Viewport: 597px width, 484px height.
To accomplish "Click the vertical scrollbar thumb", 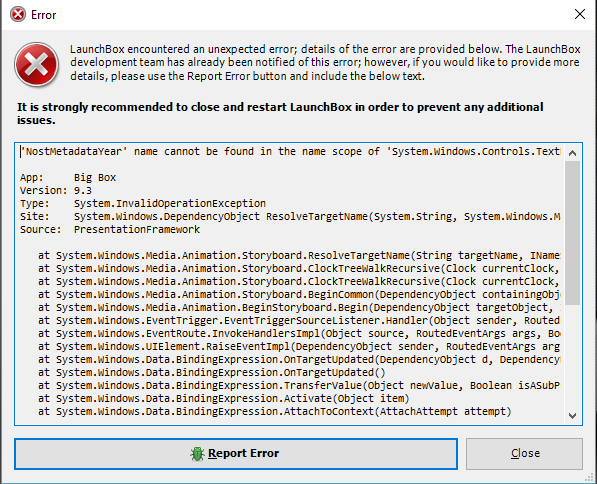I will point(572,233).
